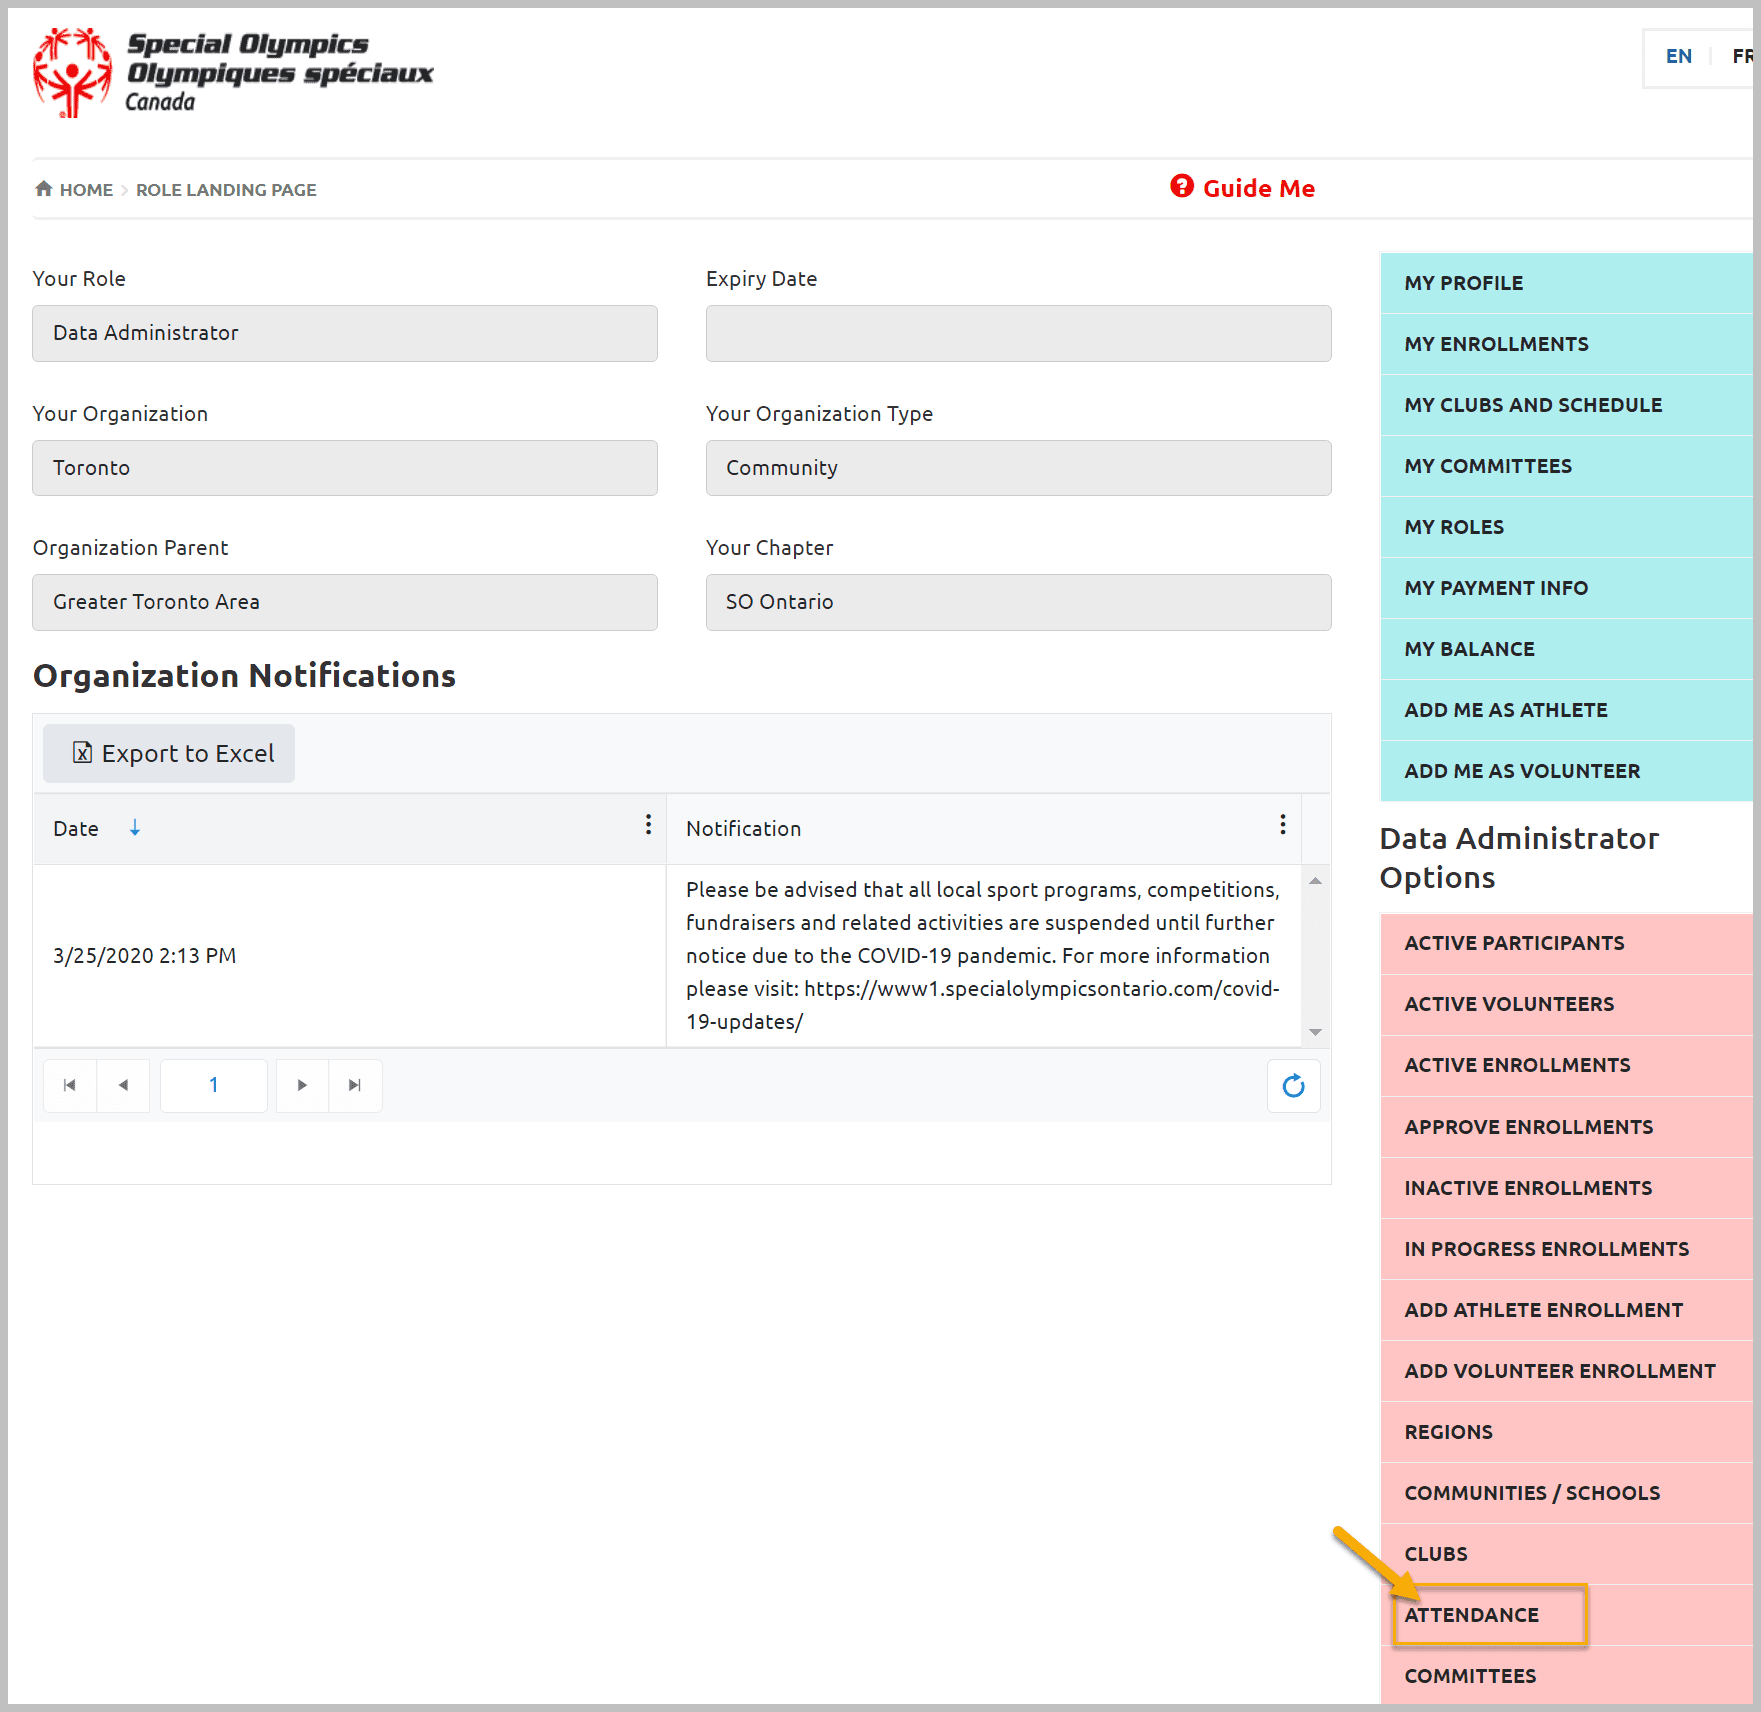
Task: Select ADD ME AS VOLUNTEER
Action: (x=1566, y=771)
